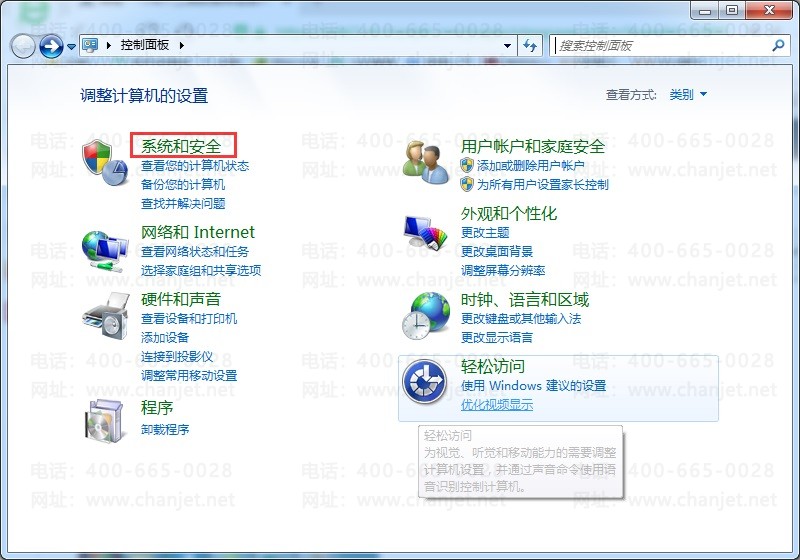Click the Ease of Access round icon

tap(424, 382)
